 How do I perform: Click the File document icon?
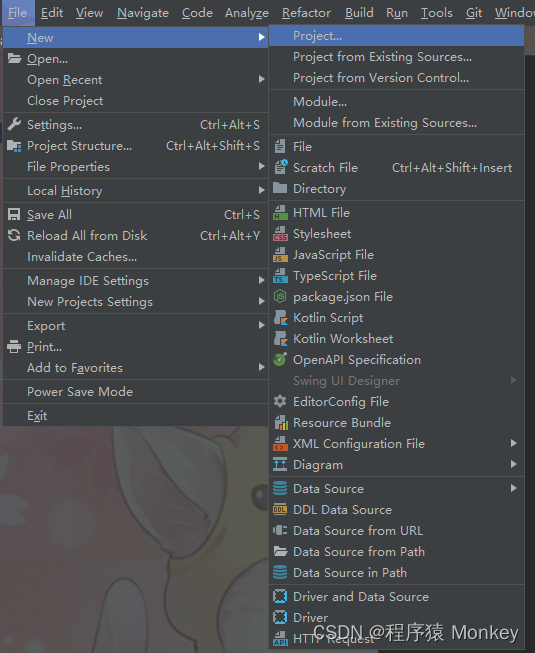point(280,146)
